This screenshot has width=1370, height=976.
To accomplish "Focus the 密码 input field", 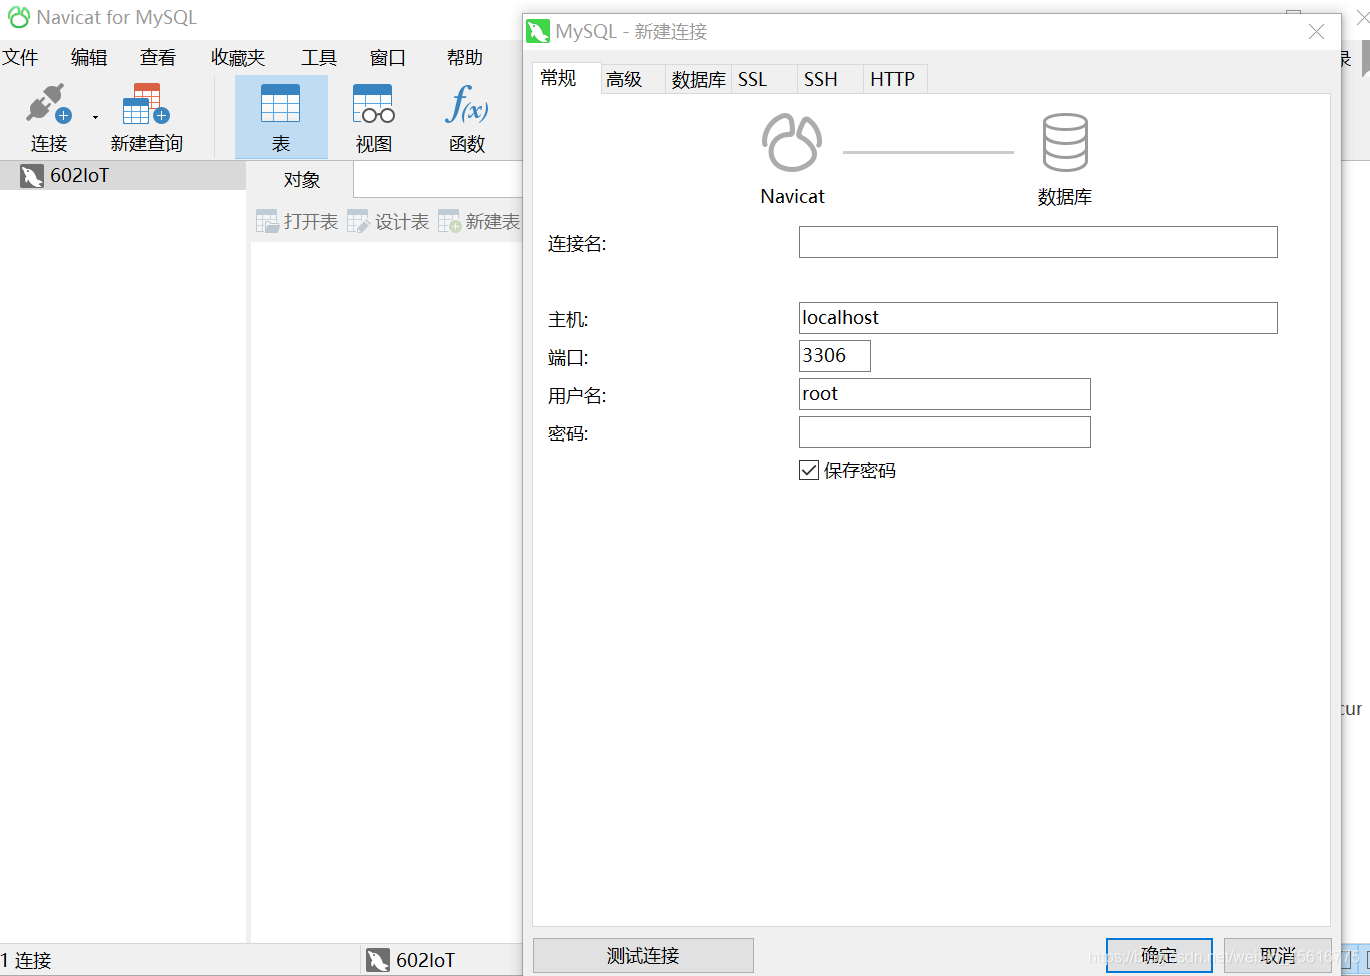I will click(944, 432).
